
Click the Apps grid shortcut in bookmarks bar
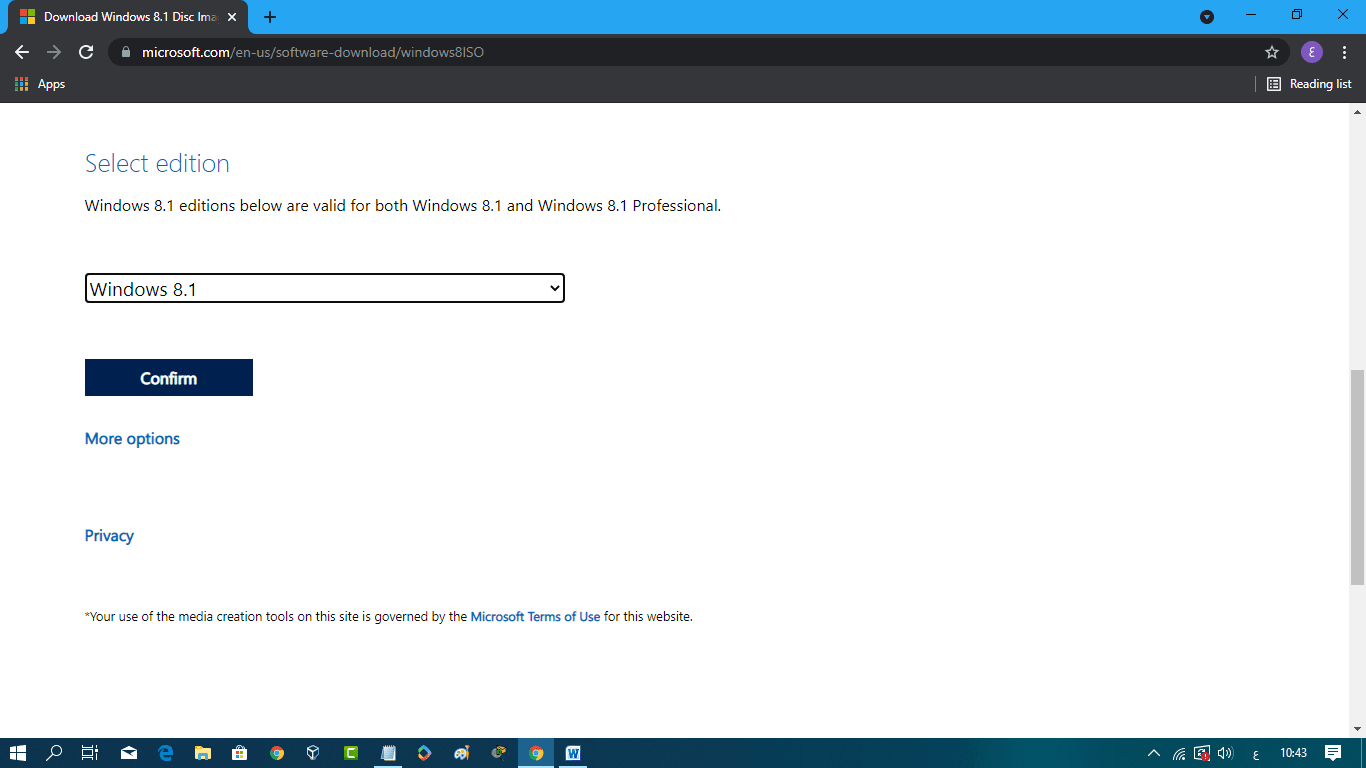40,84
